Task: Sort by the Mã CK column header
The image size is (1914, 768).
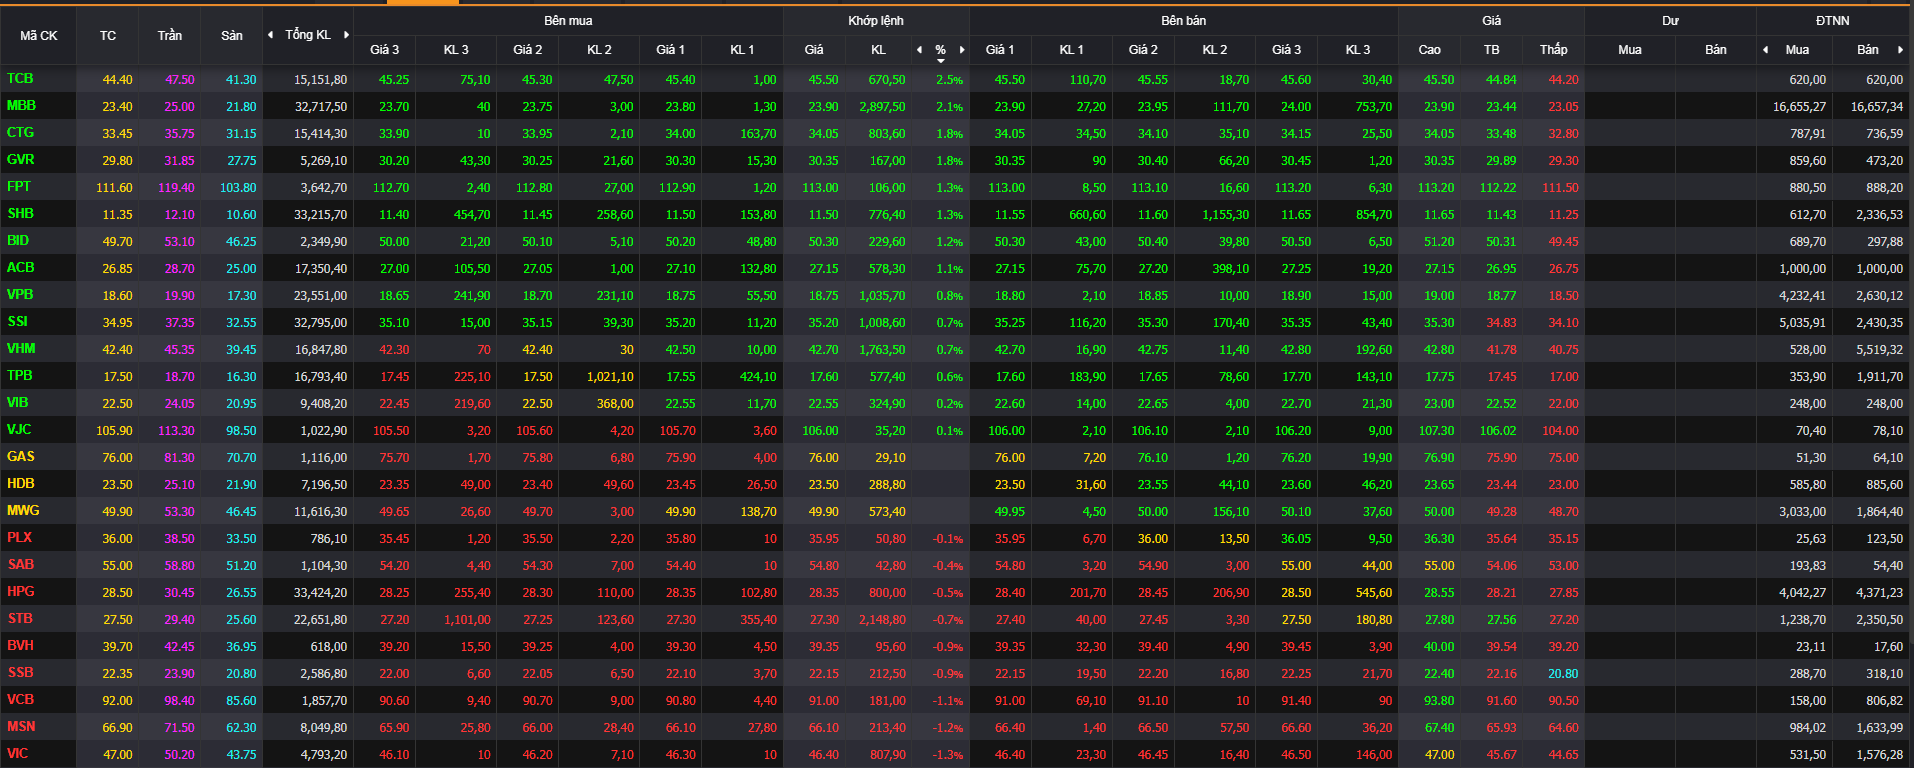Action: tap(39, 36)
